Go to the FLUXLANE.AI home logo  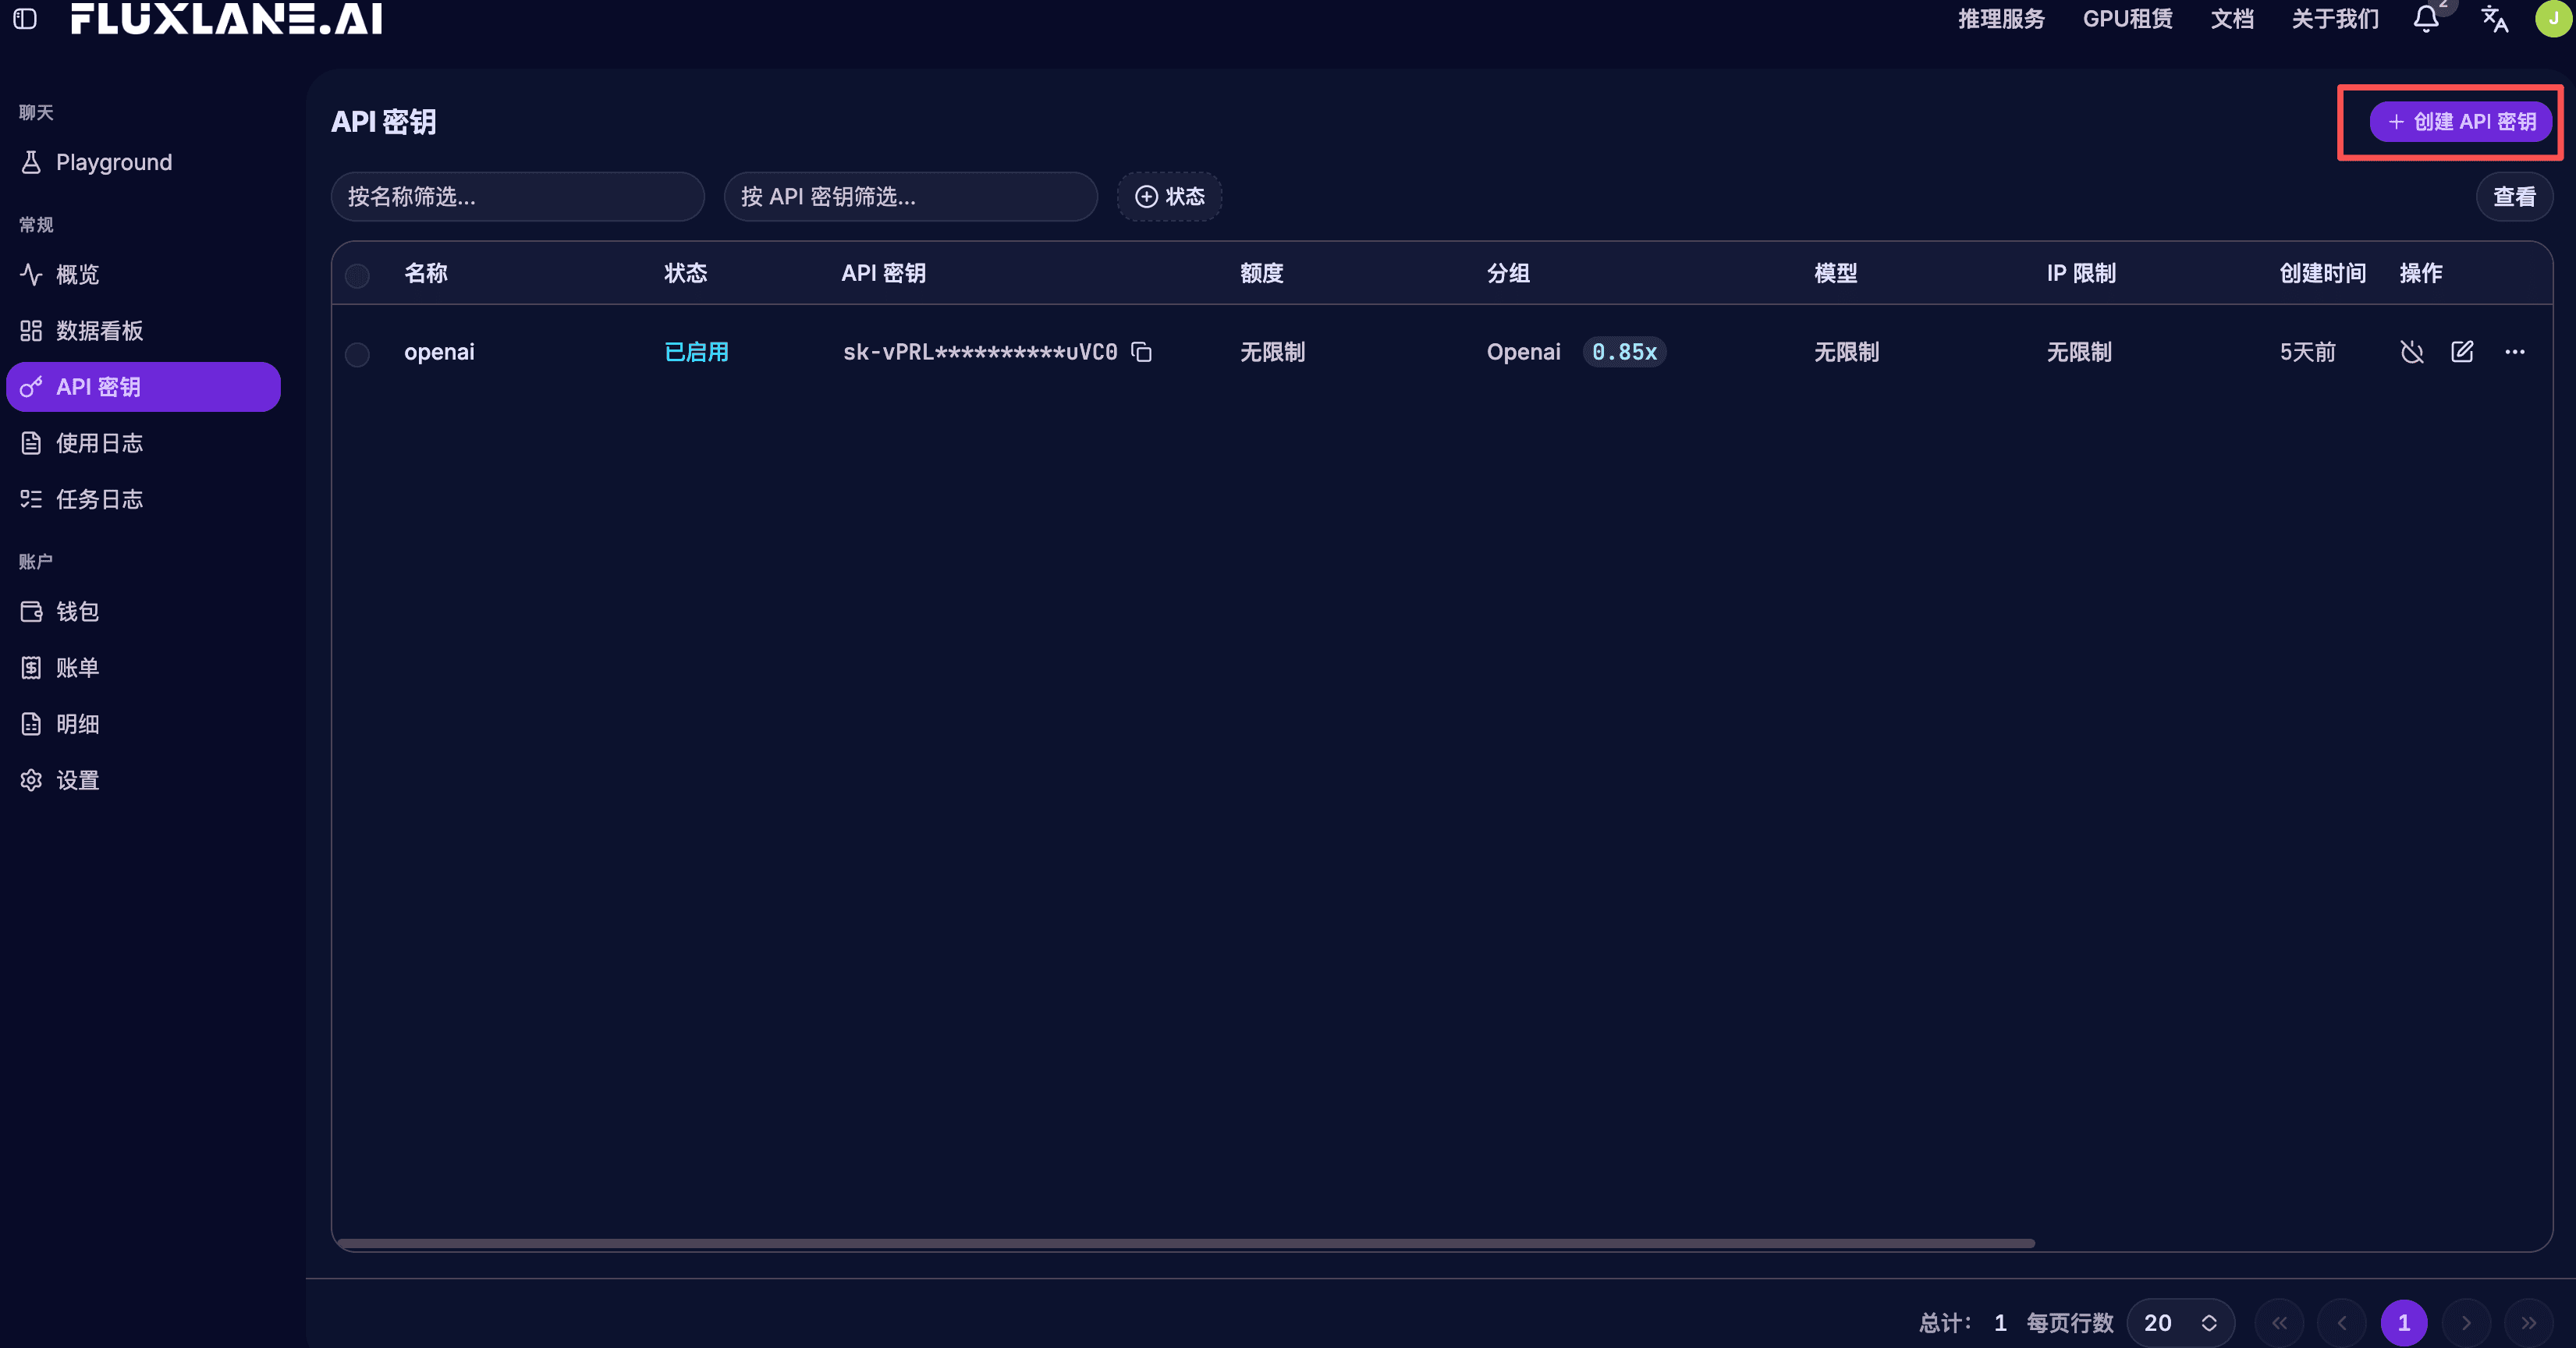coord(227,18)
